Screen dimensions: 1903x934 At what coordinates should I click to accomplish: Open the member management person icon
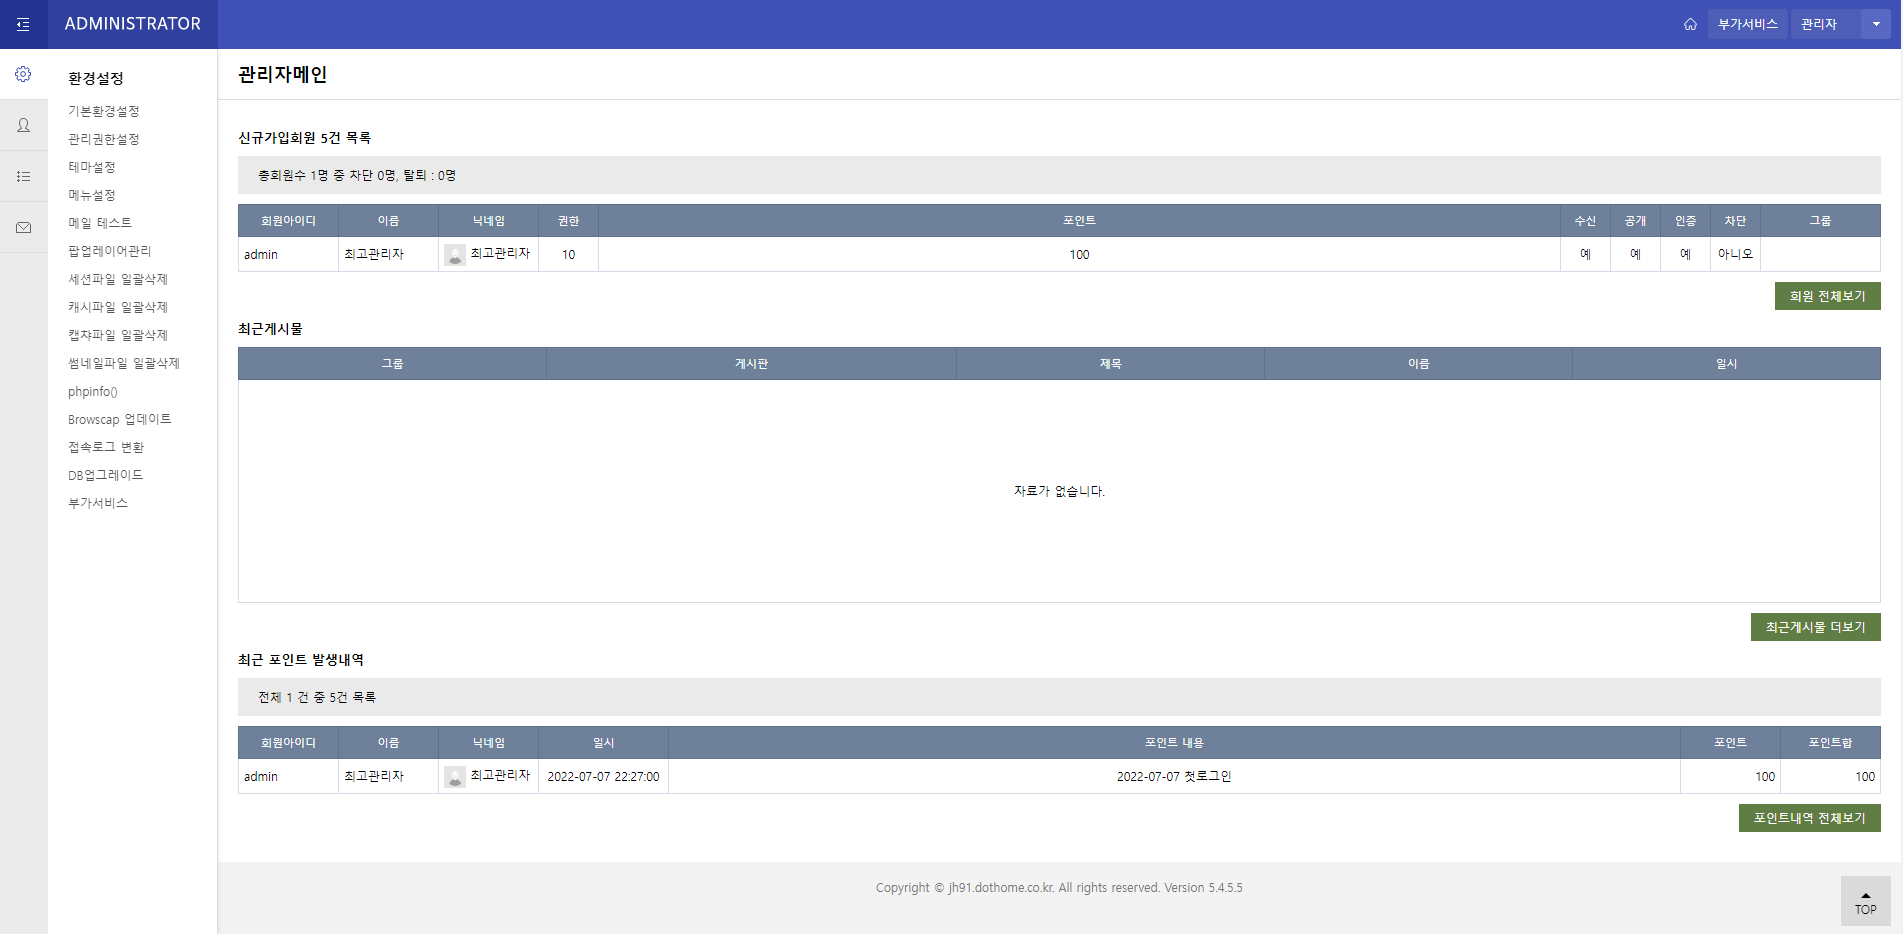(x=23, y=125)
